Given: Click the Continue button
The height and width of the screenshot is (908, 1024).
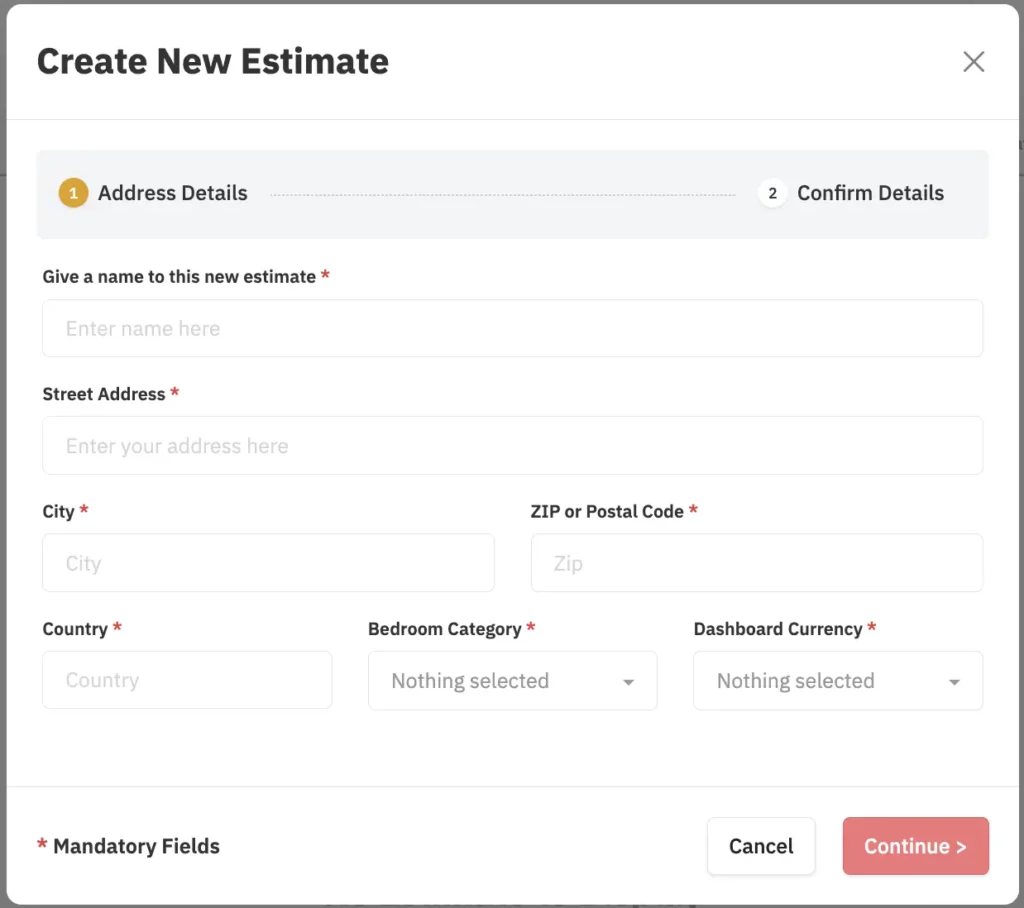Looking at the screenshot, I should pyautogui.click(x=915, y=846).
